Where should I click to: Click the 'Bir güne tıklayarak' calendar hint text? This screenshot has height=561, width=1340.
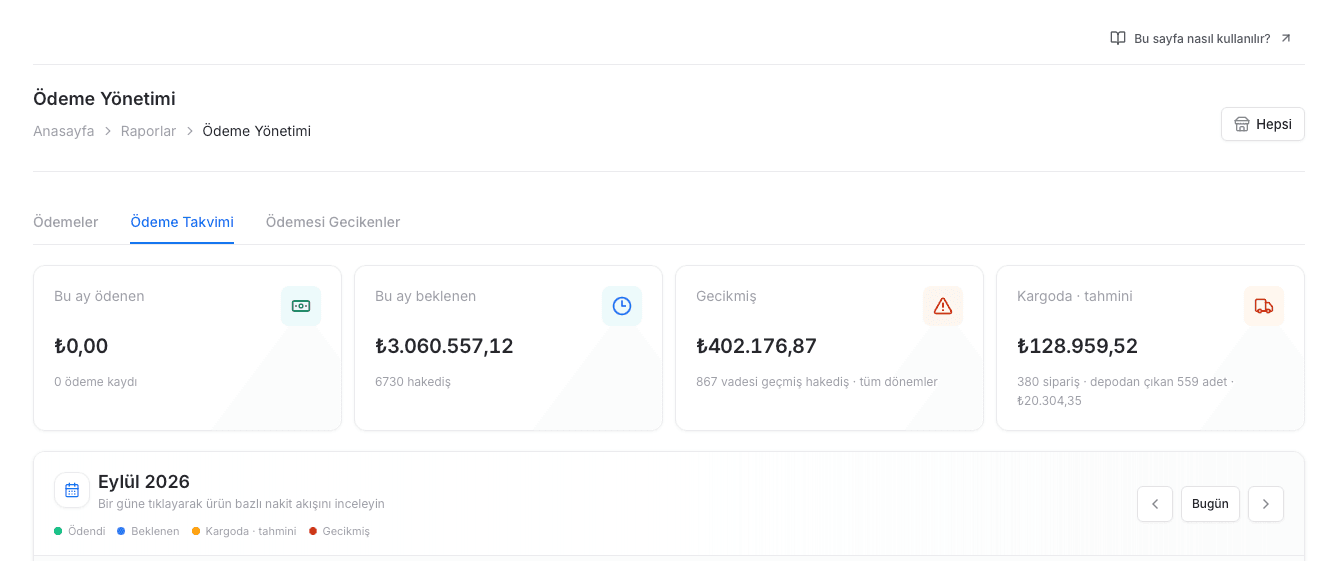(x=241, y=504)
